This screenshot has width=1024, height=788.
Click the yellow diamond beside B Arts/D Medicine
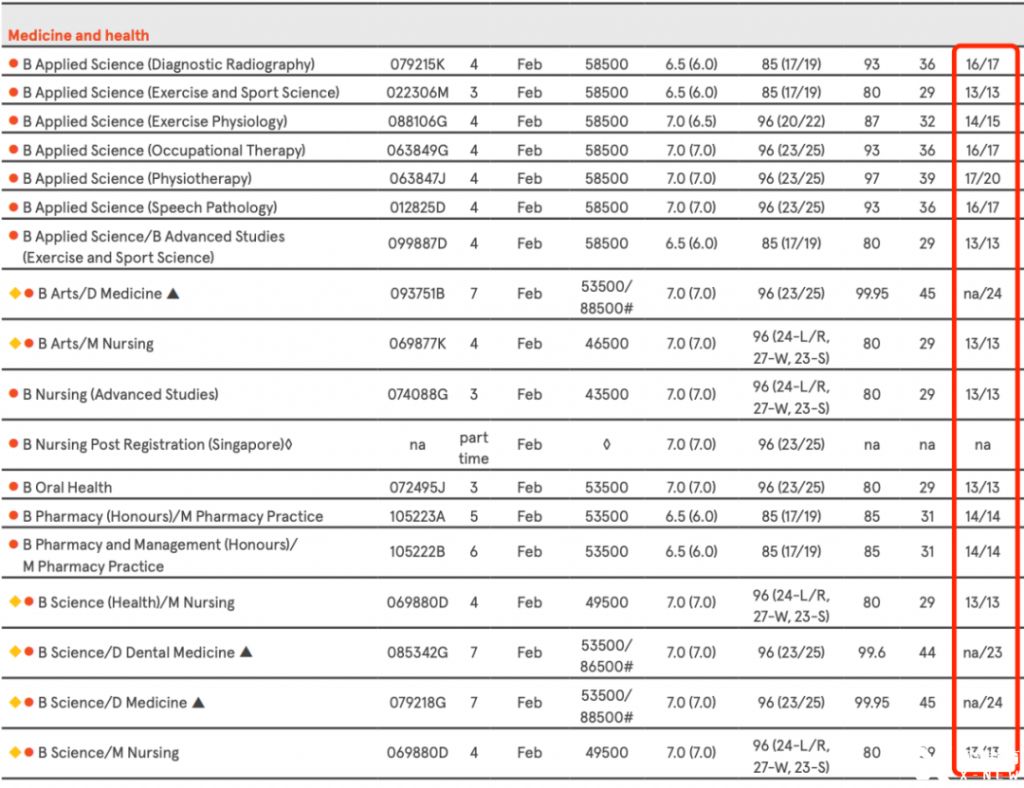[14, 293]
